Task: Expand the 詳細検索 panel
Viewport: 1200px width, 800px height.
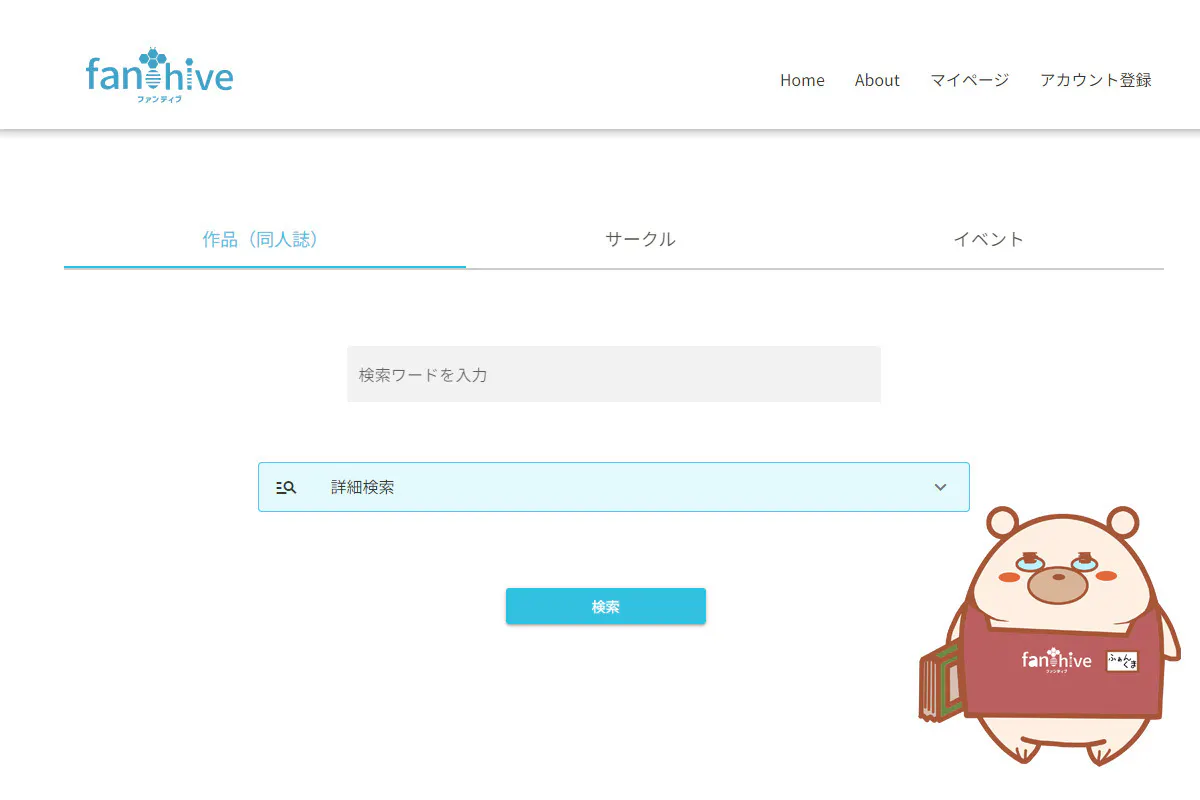Action: tap(613, 487)
